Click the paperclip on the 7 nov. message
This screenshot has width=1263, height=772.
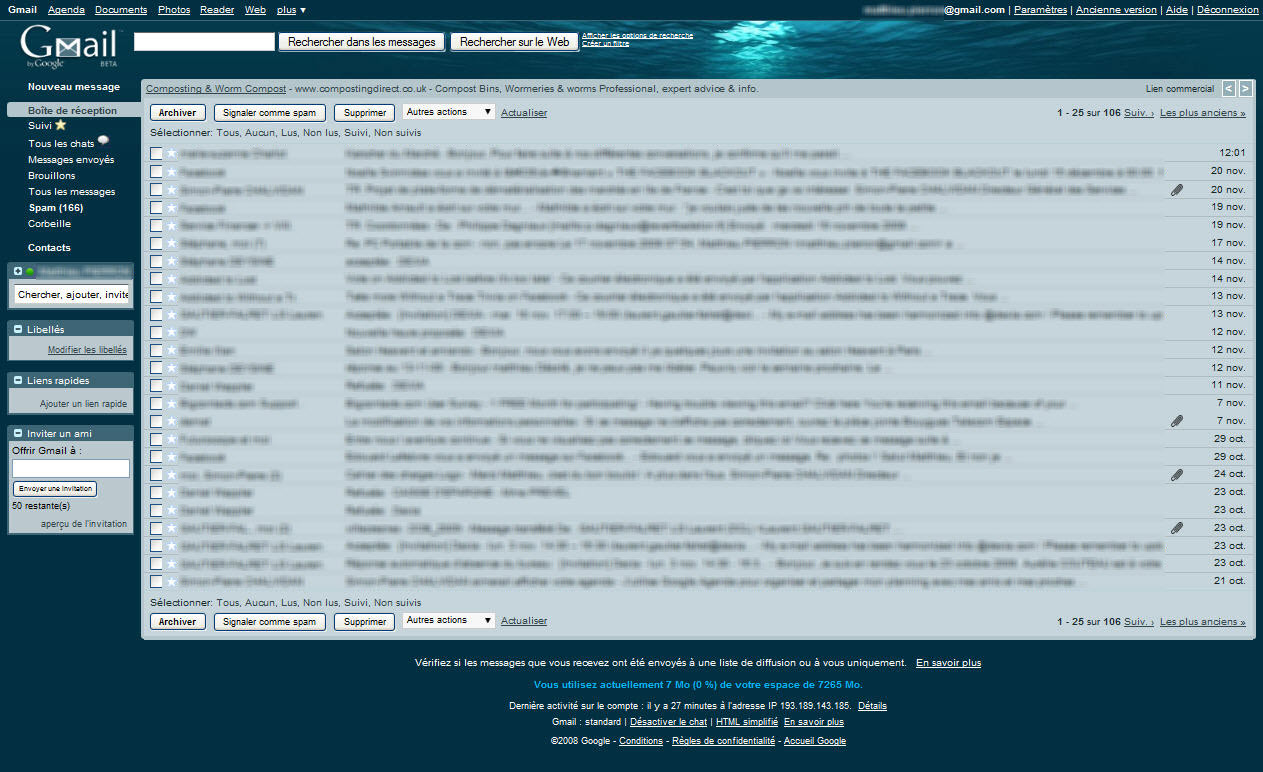pos(1177,421)
